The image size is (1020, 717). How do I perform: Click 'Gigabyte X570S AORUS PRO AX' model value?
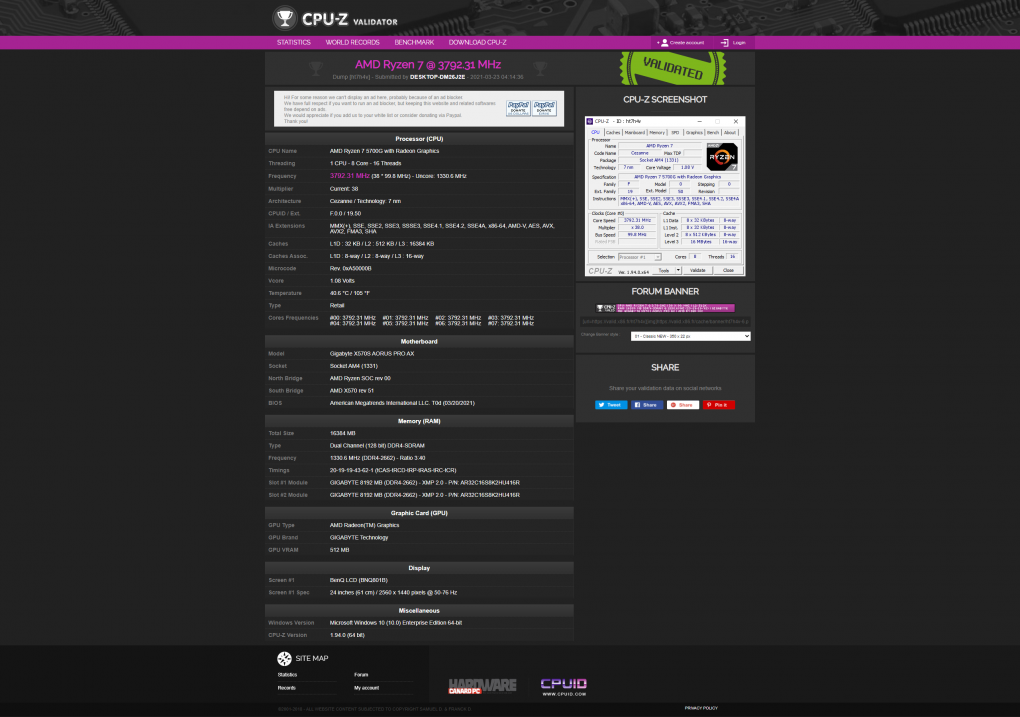click(371, 354)
